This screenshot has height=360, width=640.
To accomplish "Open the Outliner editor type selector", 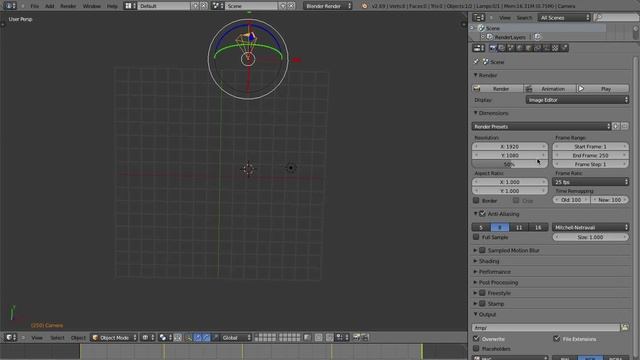I will click(x=479, y=18).
